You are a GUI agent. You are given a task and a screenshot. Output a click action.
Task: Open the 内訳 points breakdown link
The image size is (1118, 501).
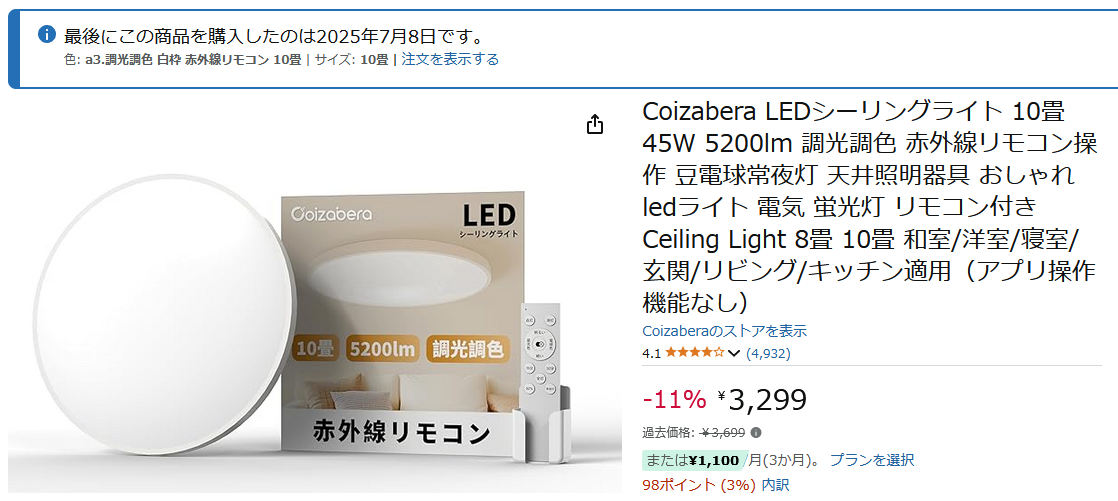(776, 485)
